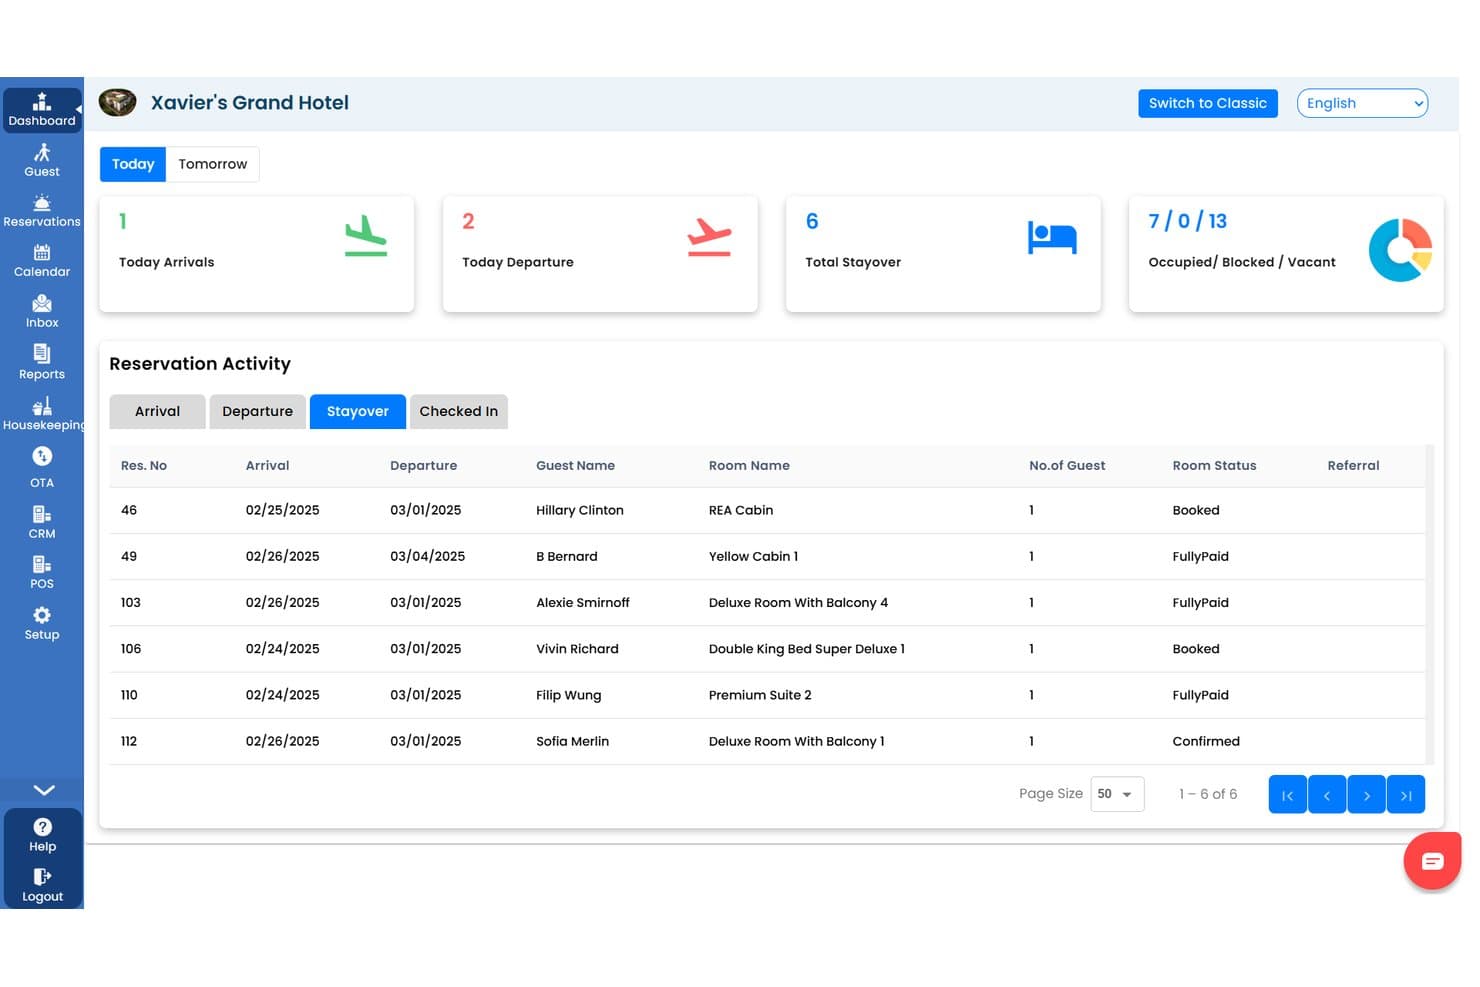Viewport: 1480px width, 987px height.
Task: Click the Switch to Classic button
Action: [1208, 103]
